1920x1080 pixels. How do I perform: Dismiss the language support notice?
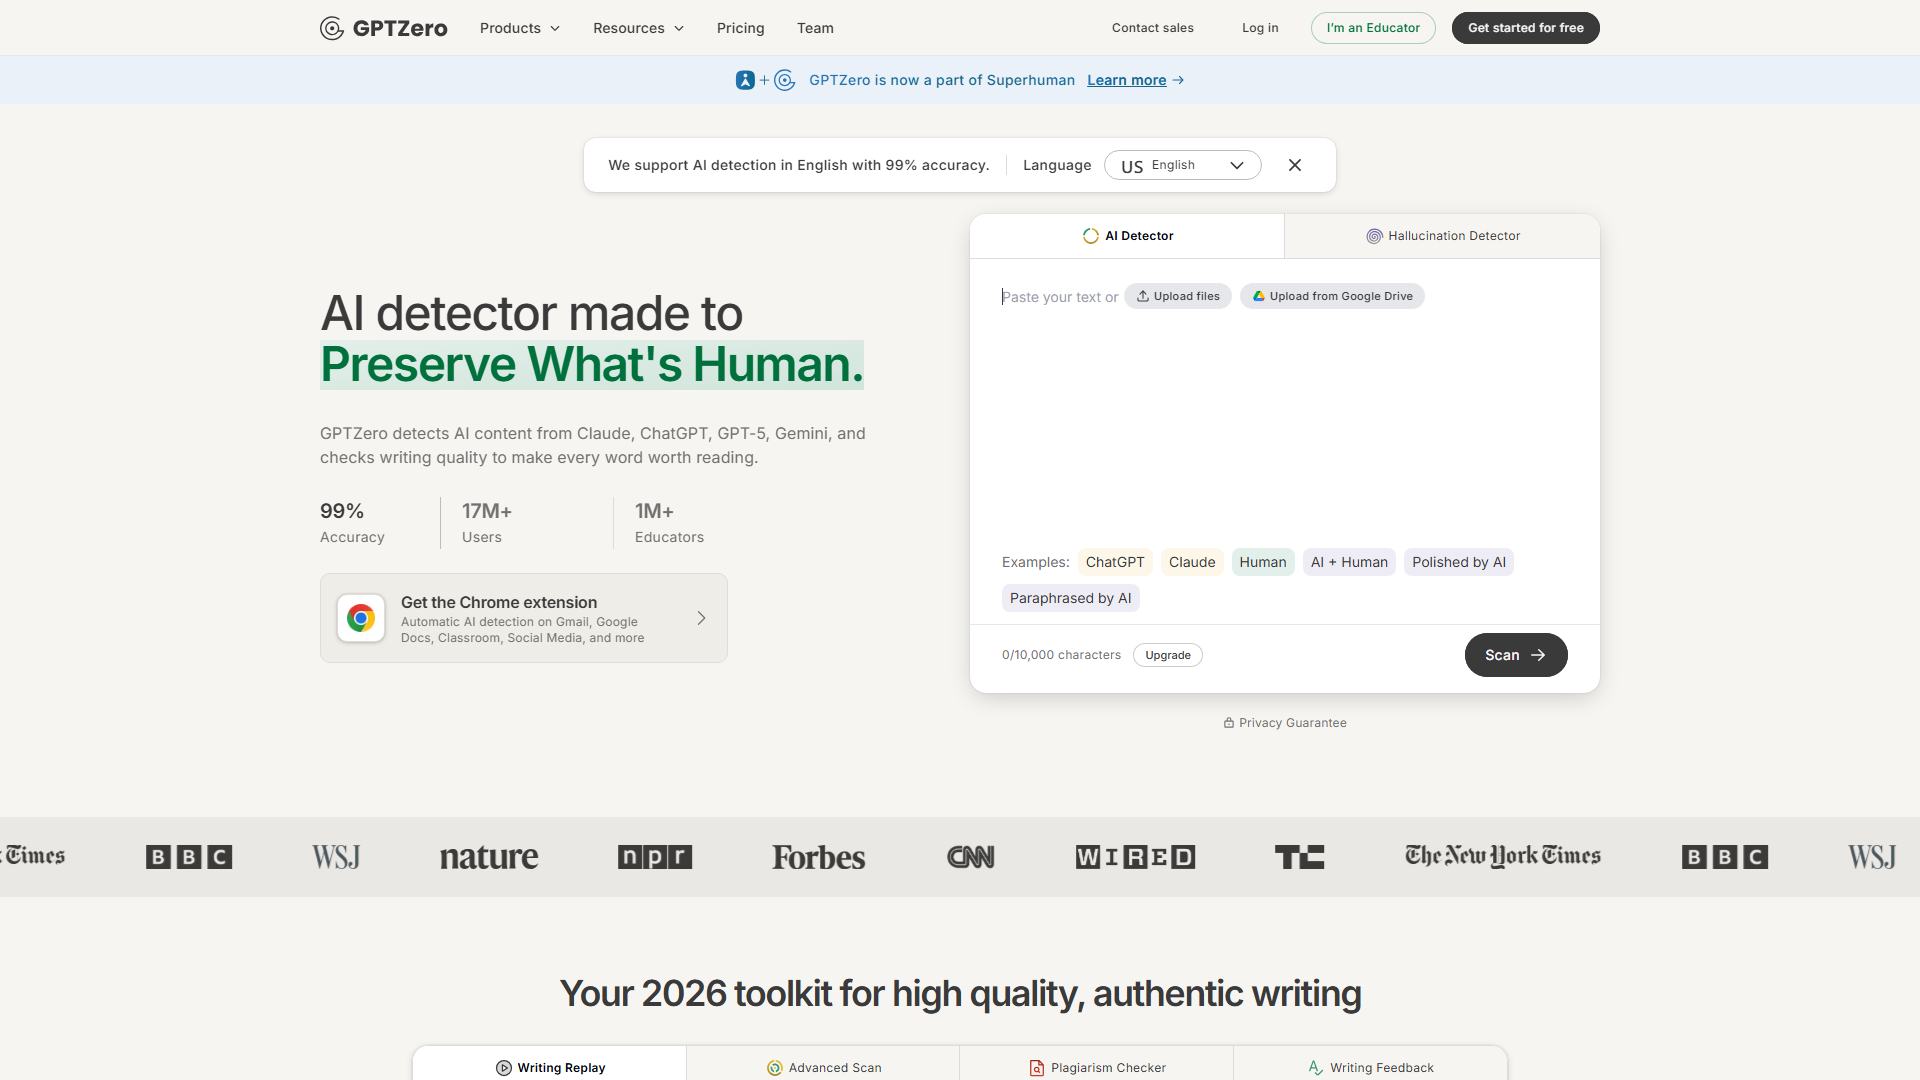1295,165
